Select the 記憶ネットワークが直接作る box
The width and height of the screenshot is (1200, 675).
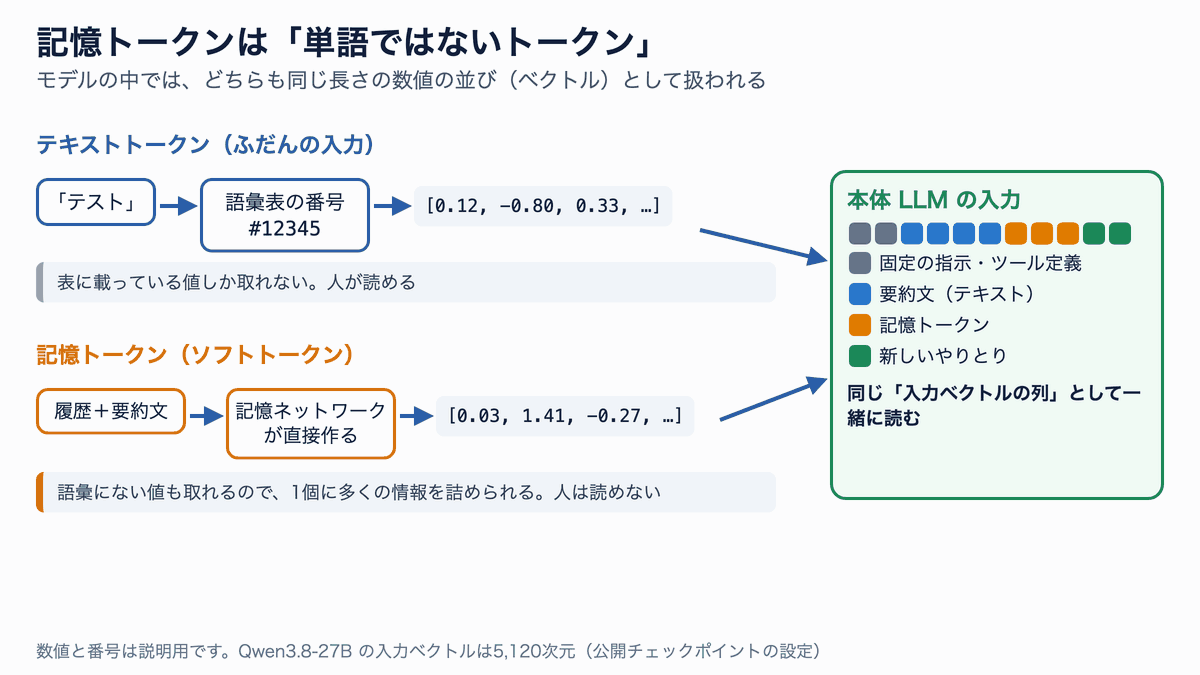coord(311,423)
